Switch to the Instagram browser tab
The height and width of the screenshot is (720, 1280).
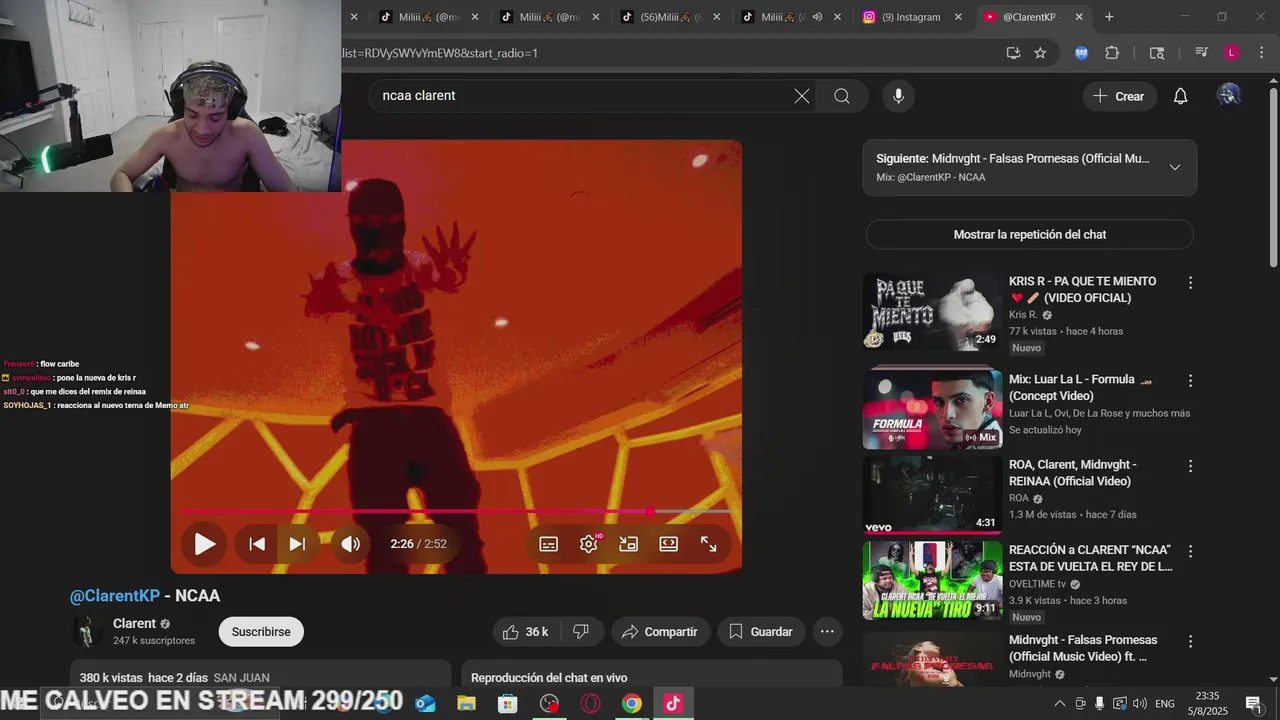pyautogui.click(x=912, y=17)
